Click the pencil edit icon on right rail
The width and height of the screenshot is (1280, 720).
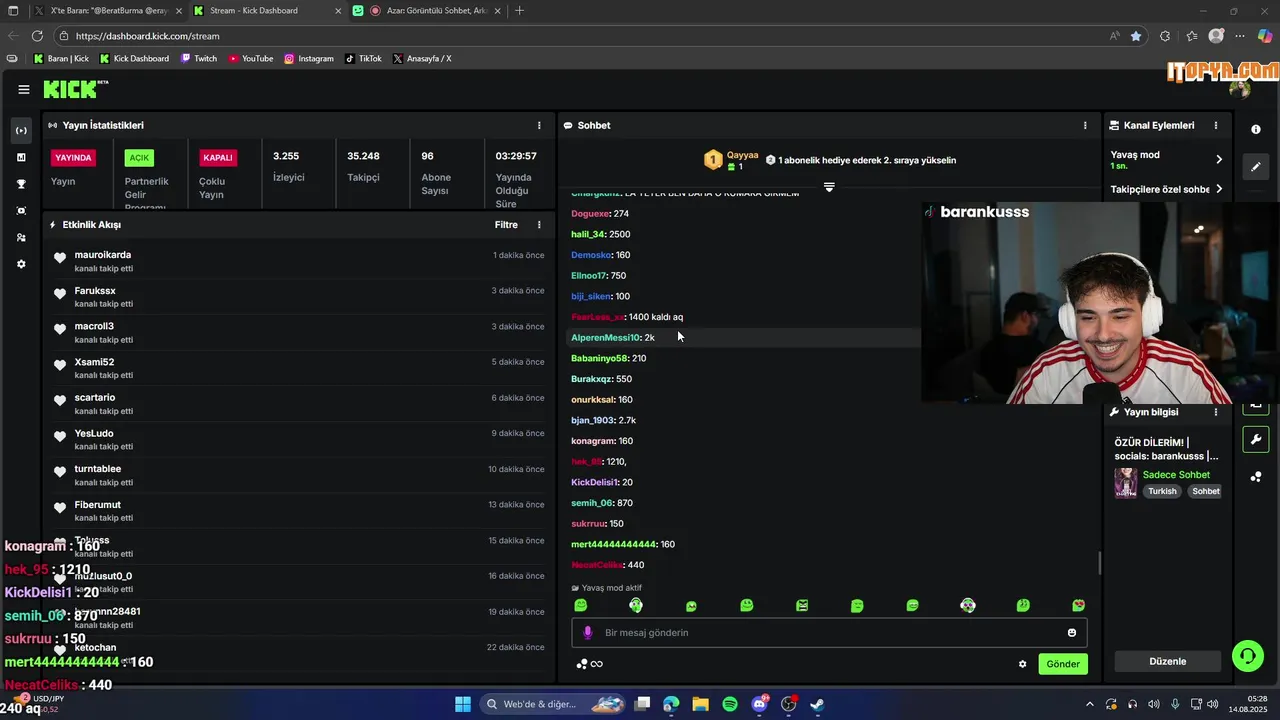[x=1256, y=166]
